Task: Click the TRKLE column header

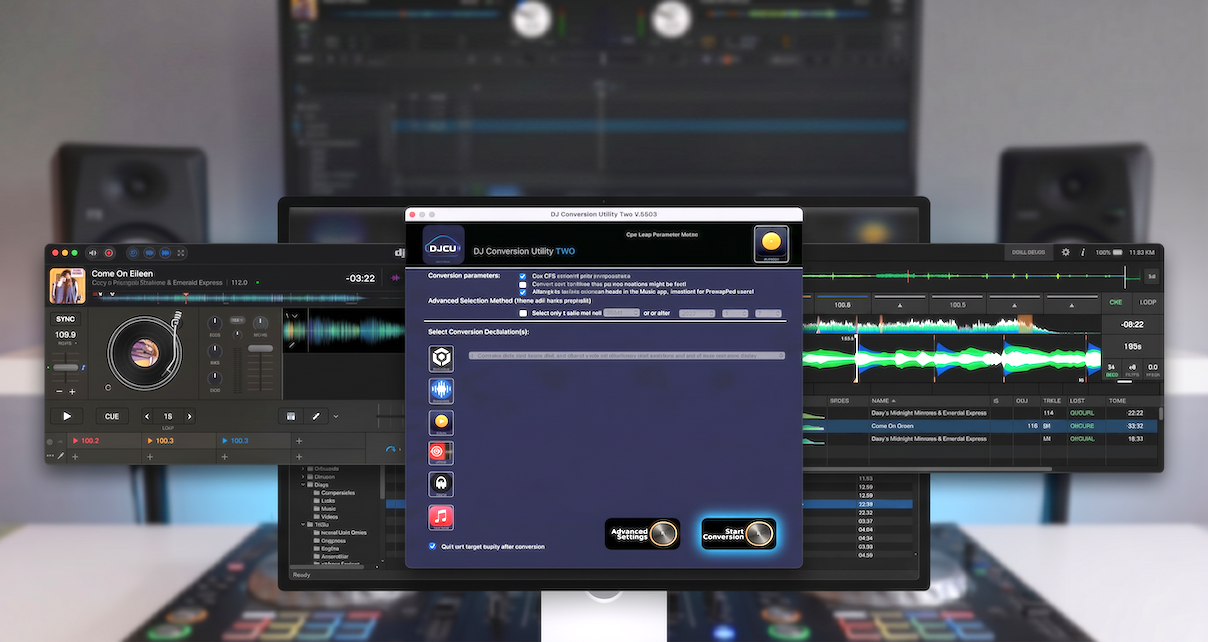Action: (x=1052, y=401)
